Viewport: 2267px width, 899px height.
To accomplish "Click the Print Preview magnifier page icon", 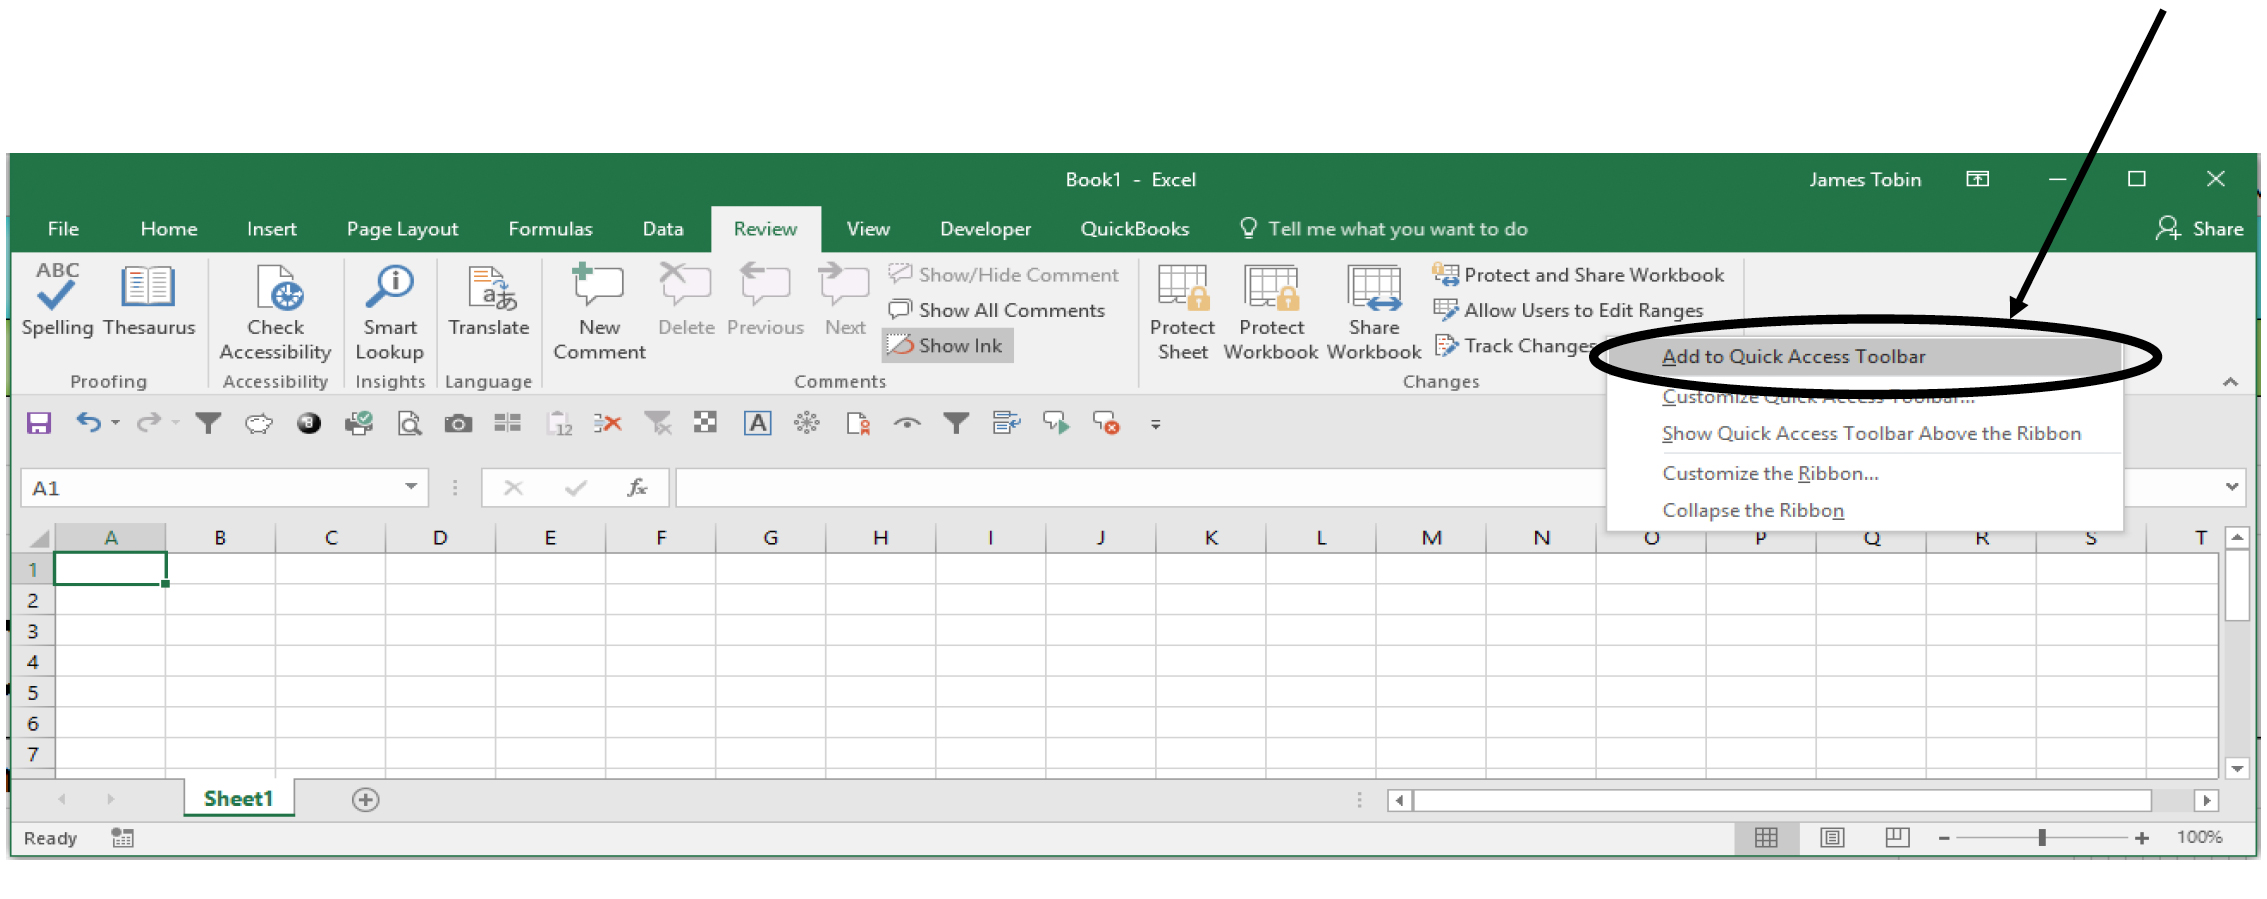I will coord(409,424).
